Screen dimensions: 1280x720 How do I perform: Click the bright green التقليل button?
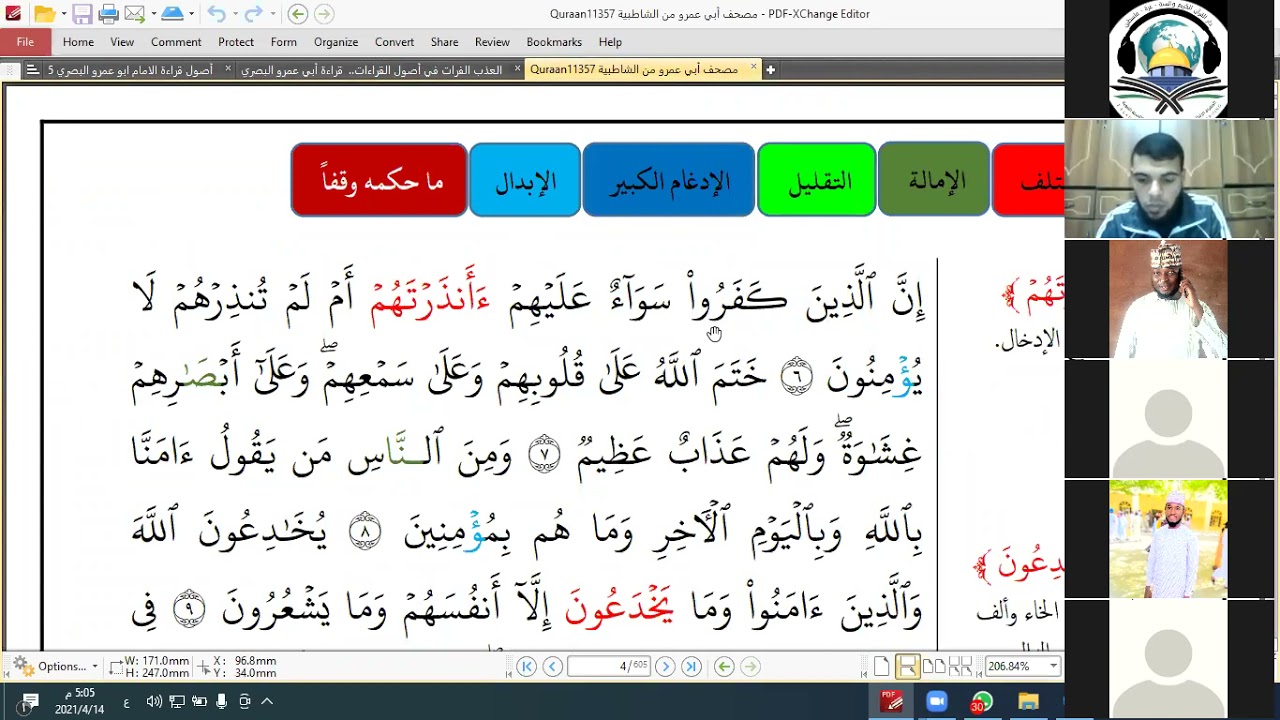pyautogui.click(x=816, y=180)
